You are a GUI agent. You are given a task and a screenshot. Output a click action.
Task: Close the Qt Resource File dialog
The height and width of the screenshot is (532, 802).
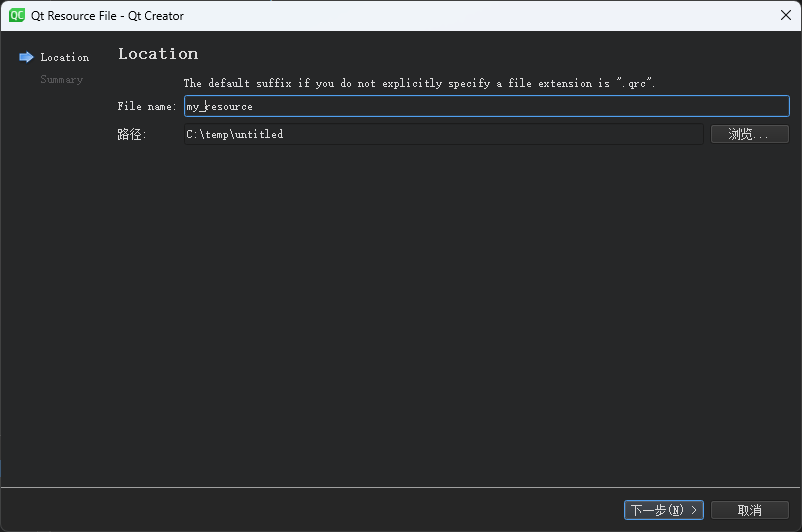(786, 15)
